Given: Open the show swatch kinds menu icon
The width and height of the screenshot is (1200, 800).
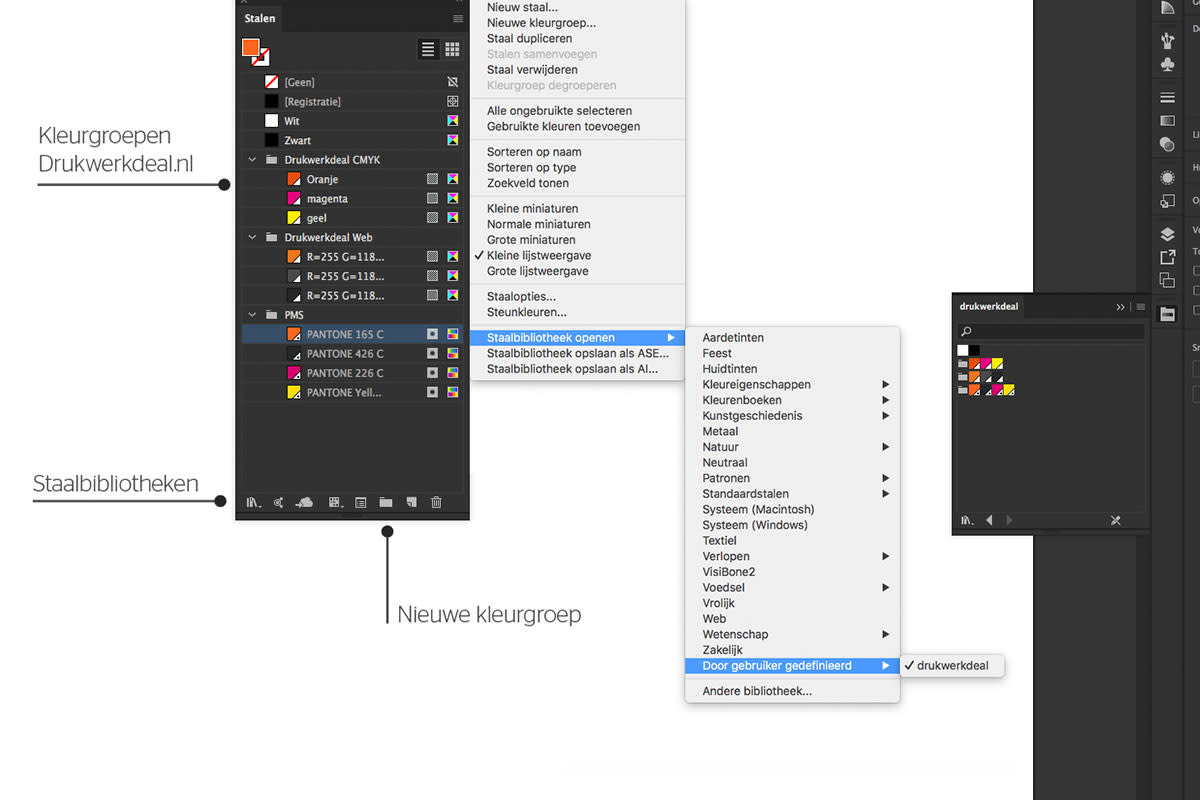Looking at the screenshot, I should (336, 502).
